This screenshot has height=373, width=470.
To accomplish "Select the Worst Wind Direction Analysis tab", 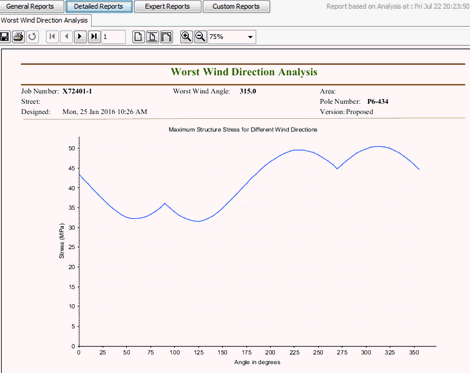I will coord(45,20).
